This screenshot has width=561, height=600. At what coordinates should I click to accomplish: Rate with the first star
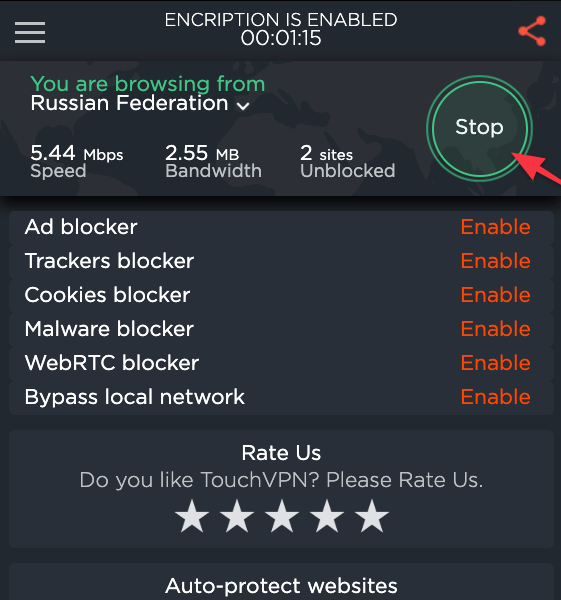[192, 516]
